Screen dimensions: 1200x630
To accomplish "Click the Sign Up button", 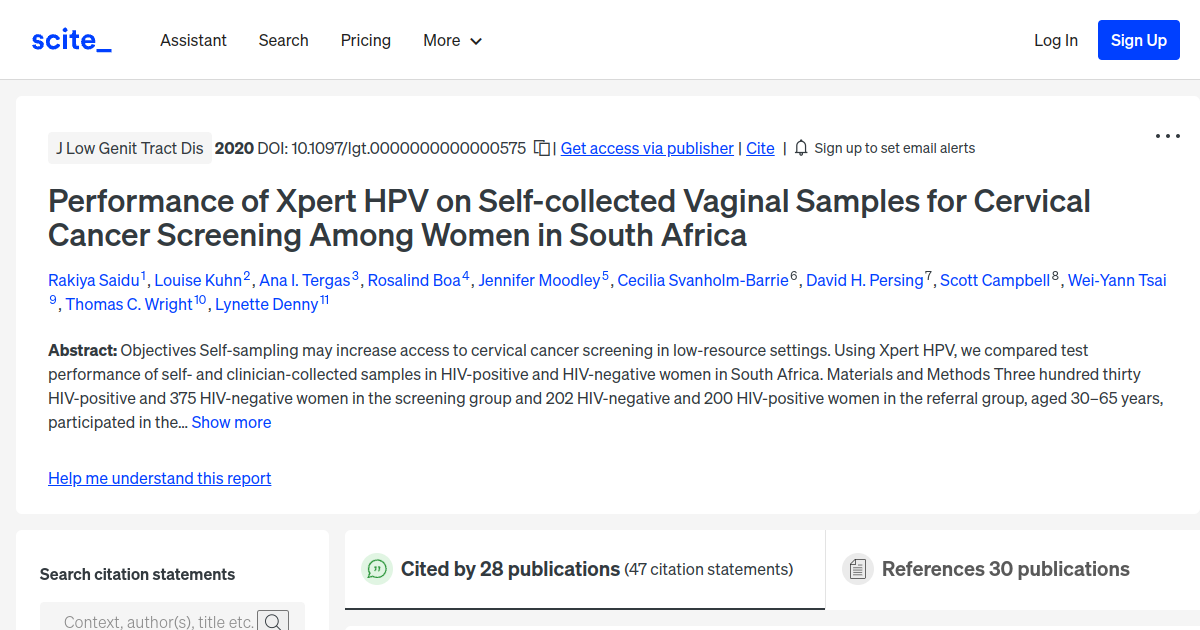I will pyautogui.click(x=1138, y=40).
